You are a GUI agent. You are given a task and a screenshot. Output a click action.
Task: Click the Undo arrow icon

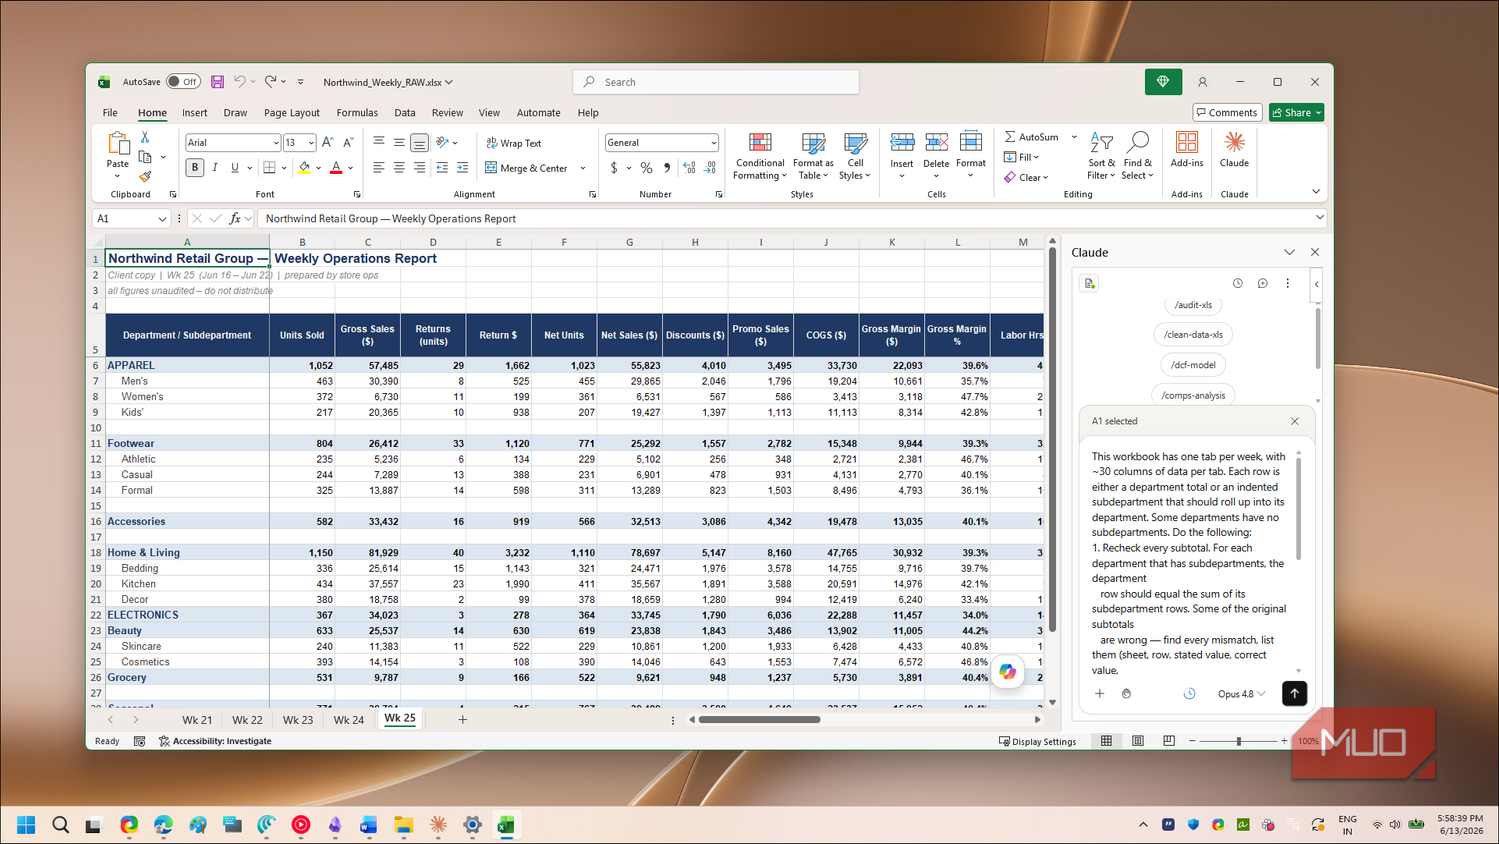(240, 82)
